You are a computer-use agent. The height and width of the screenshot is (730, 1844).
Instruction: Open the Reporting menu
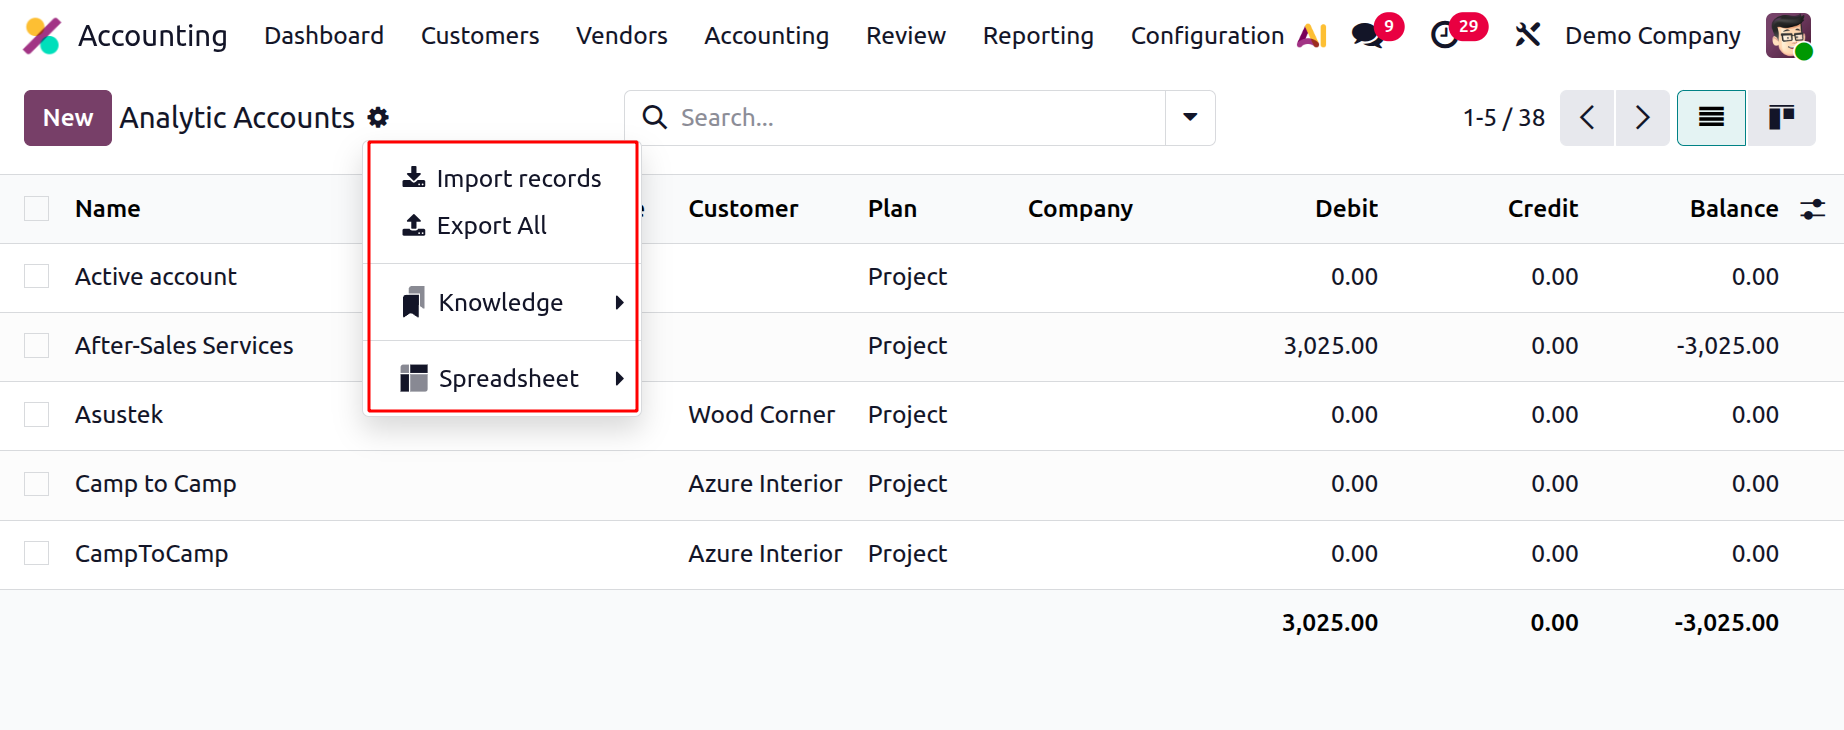[x=1038, y=36]
